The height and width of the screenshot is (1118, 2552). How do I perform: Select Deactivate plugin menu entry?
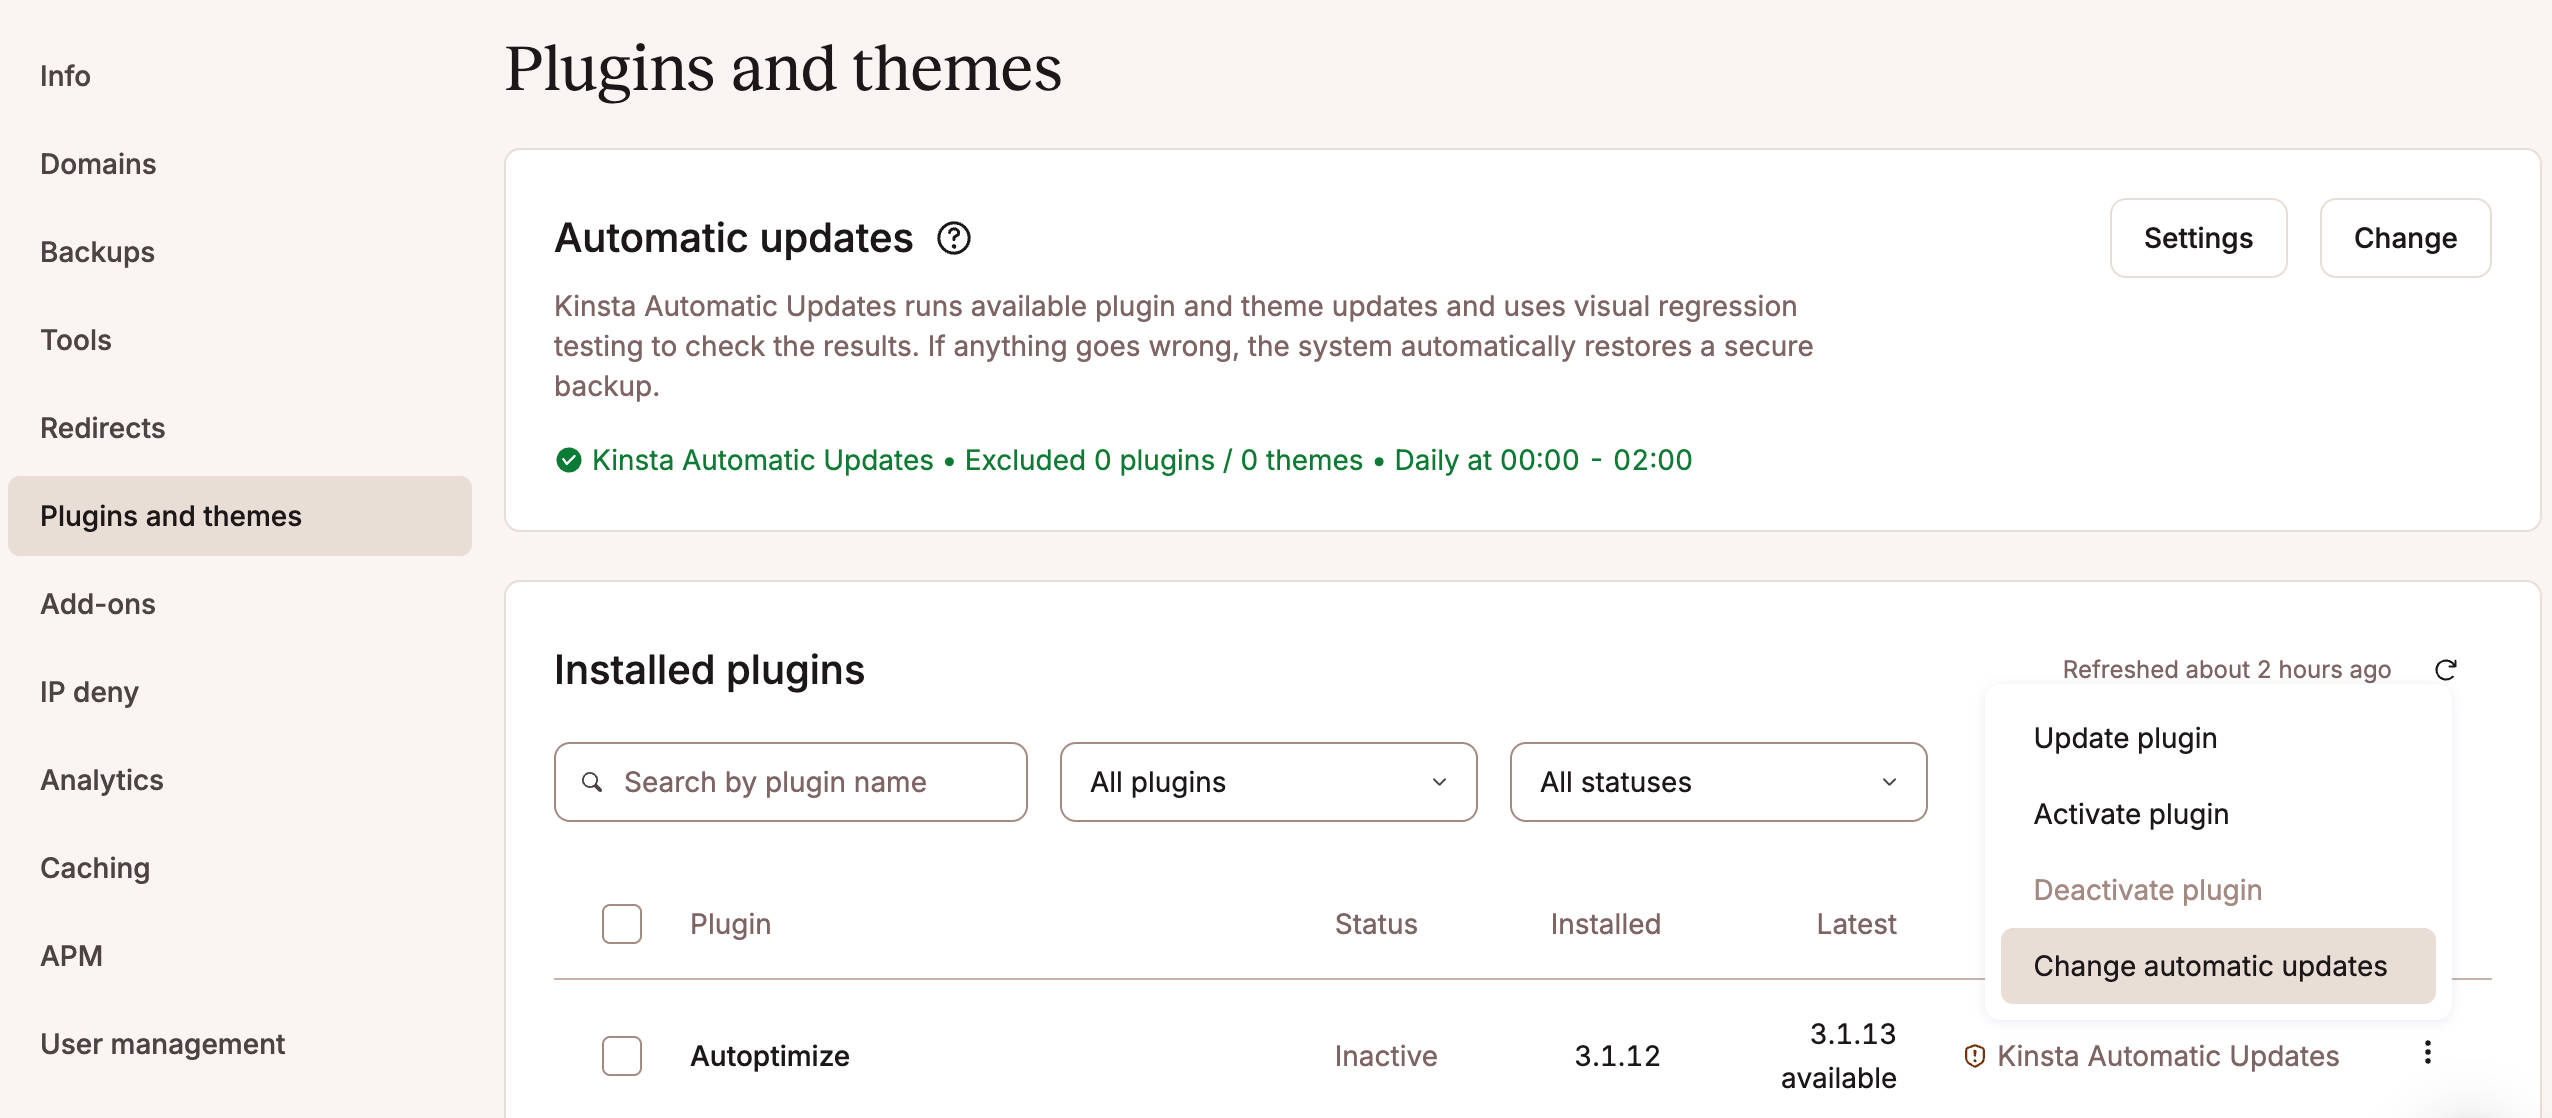[x=2218, y=890]
